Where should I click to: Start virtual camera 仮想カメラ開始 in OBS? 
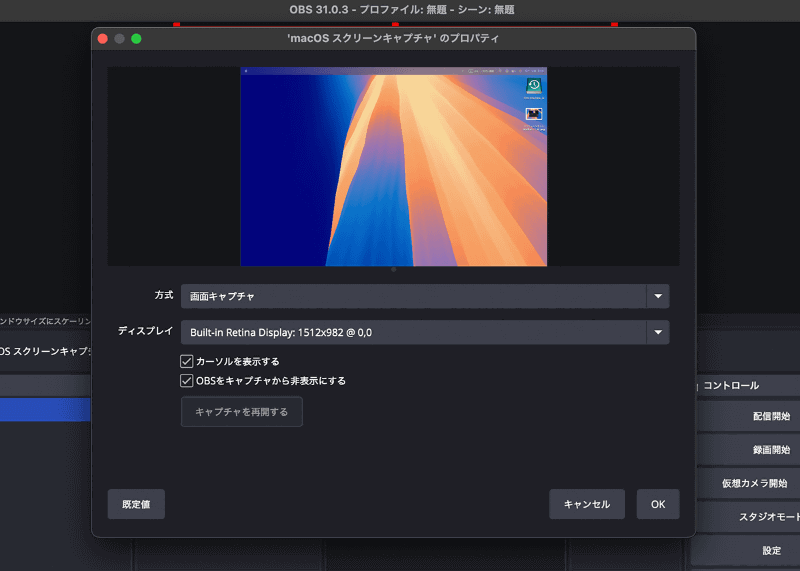click(x=748, y=483)
